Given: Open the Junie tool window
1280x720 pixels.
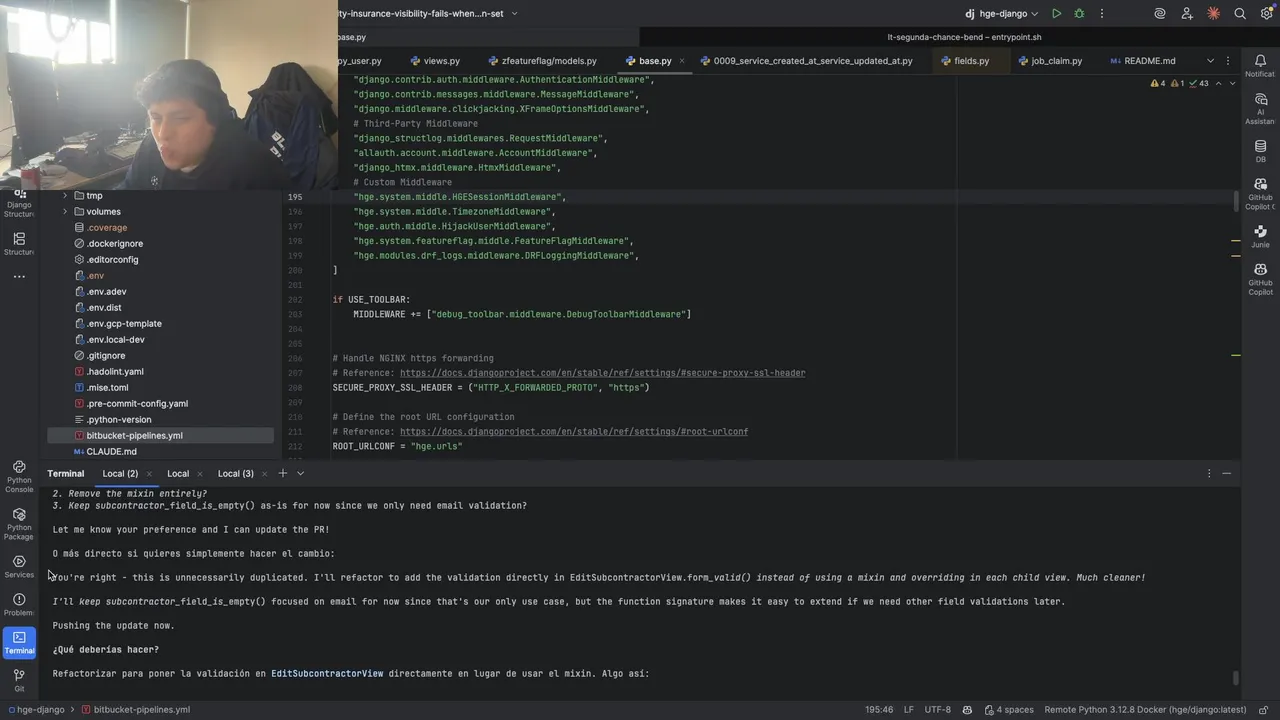Looking at the screenshot, I should pyautogui.click(x=1260, y=236).
